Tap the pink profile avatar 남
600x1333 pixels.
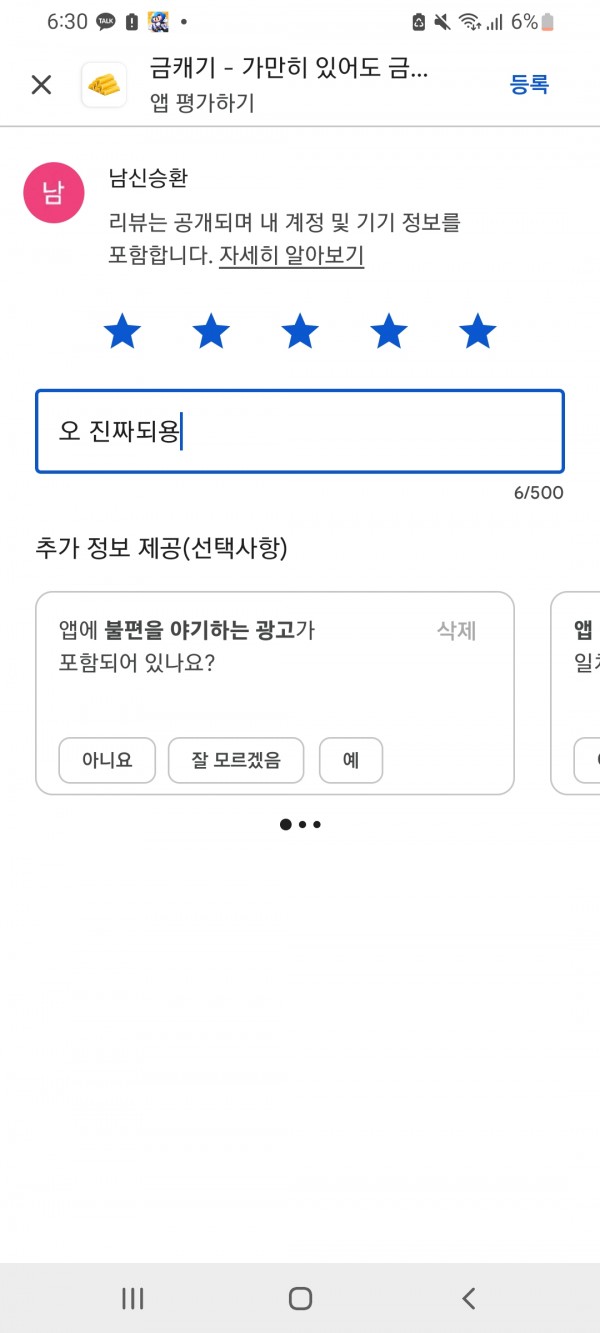(52, 192)
